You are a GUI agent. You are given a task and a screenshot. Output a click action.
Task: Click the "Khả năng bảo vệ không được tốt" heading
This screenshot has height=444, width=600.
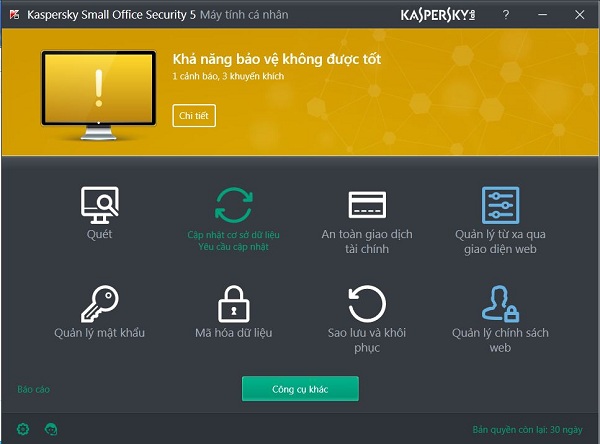(277, 59)
